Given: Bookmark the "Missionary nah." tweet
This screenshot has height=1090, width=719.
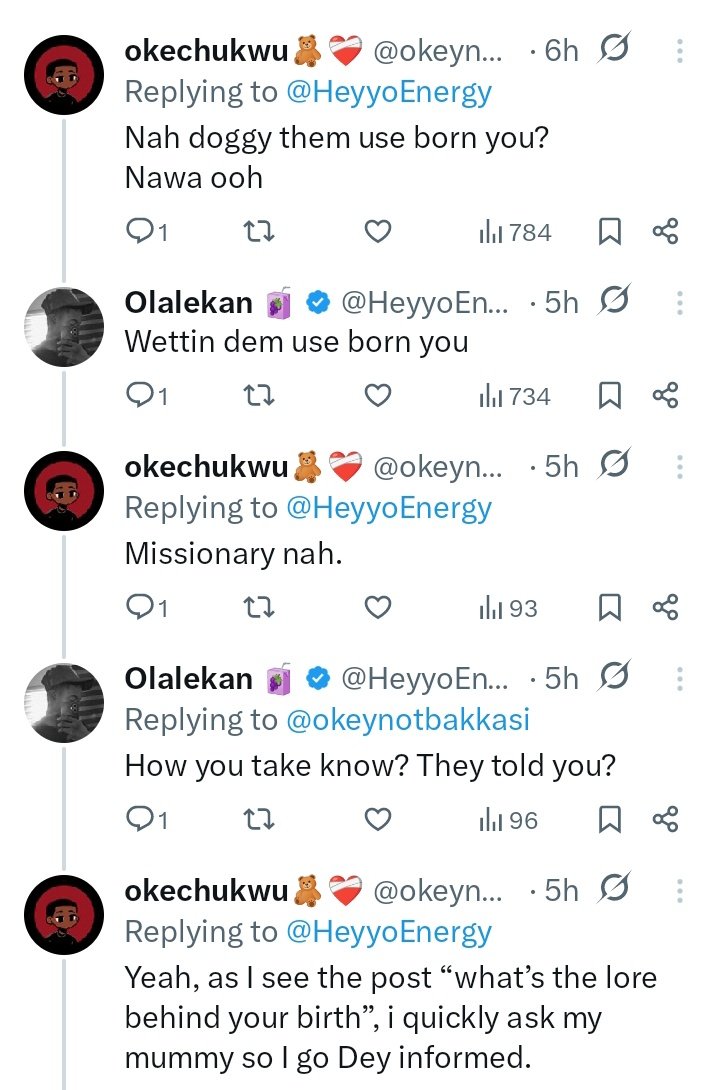Looking at the screenshot, I should [x=609, y=608].
